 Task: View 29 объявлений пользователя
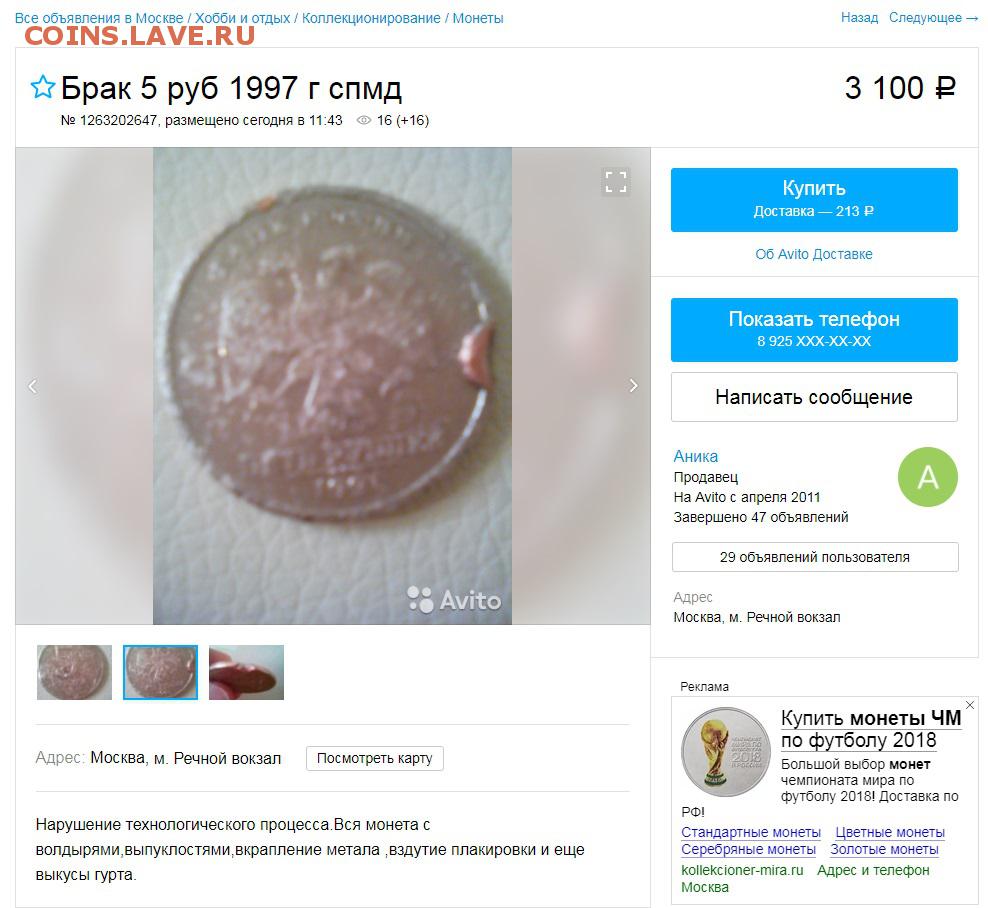tap(815, 557)
